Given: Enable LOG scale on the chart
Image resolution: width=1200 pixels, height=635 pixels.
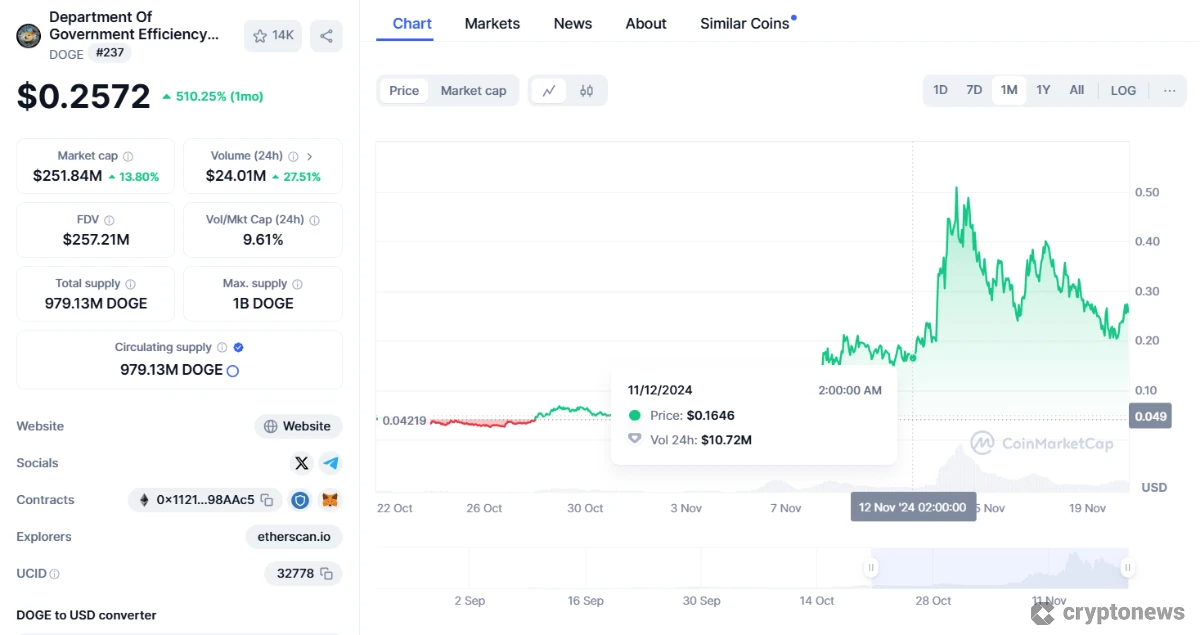Looking at the screenshot, I should [x=1123, y=90].
